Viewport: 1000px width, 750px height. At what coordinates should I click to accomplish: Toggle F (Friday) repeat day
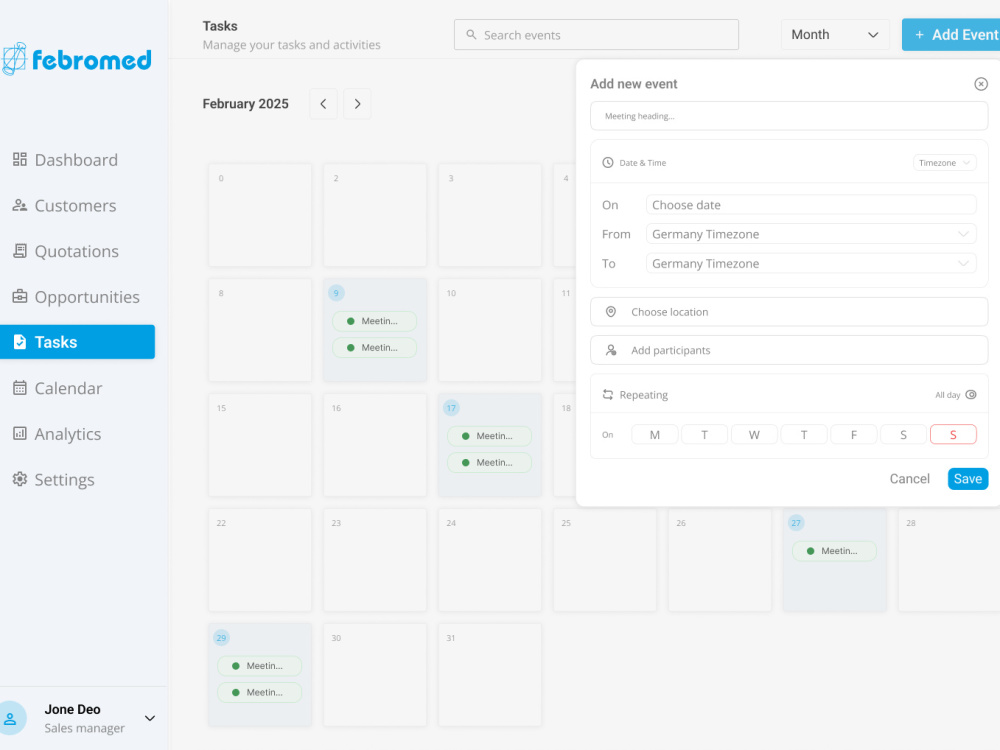853,434
